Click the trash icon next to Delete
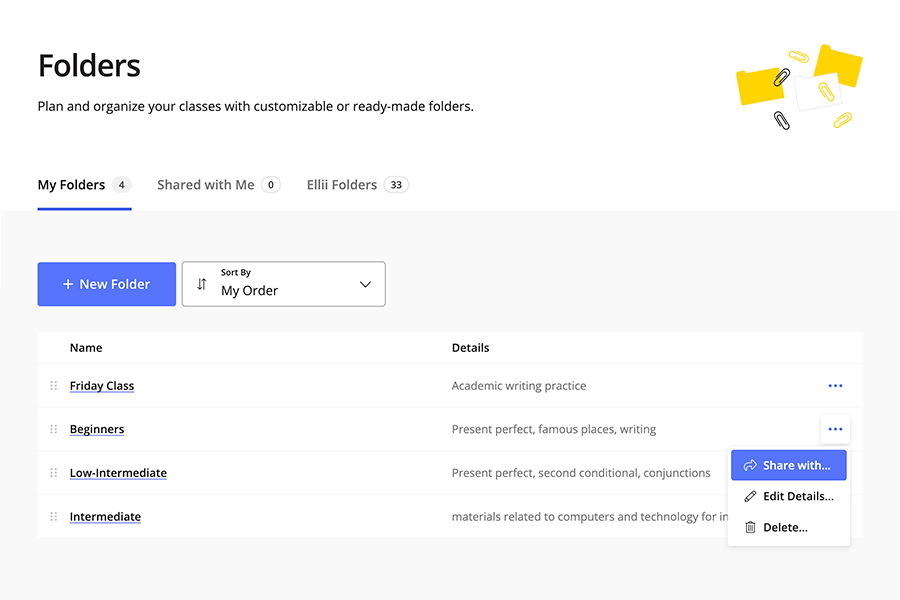 [x=751, y=526]
